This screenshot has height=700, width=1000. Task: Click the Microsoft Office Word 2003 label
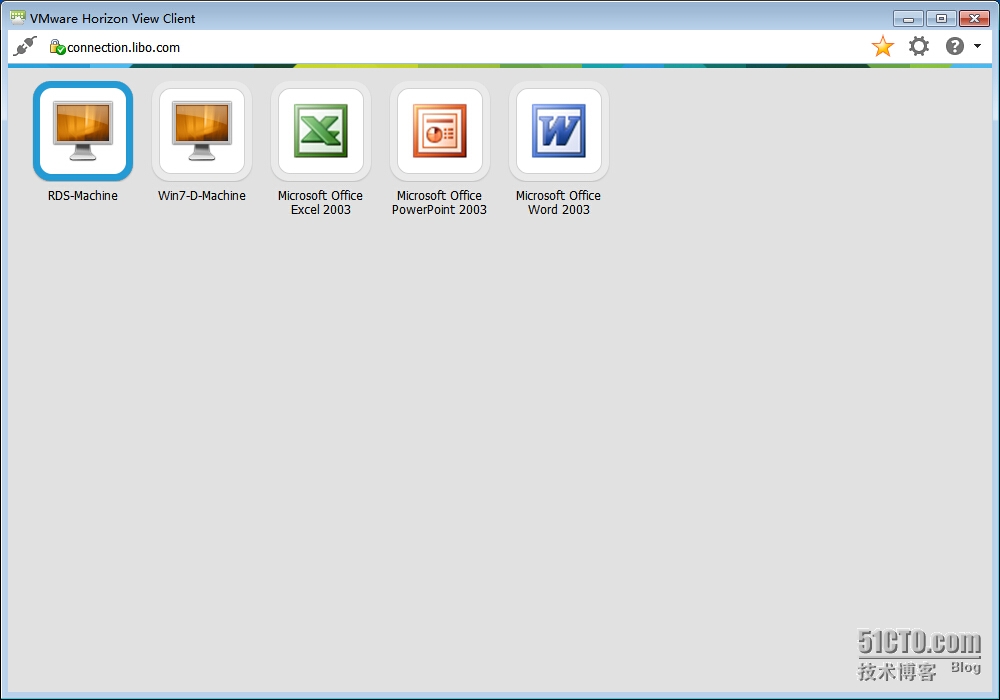pos(559,203)
